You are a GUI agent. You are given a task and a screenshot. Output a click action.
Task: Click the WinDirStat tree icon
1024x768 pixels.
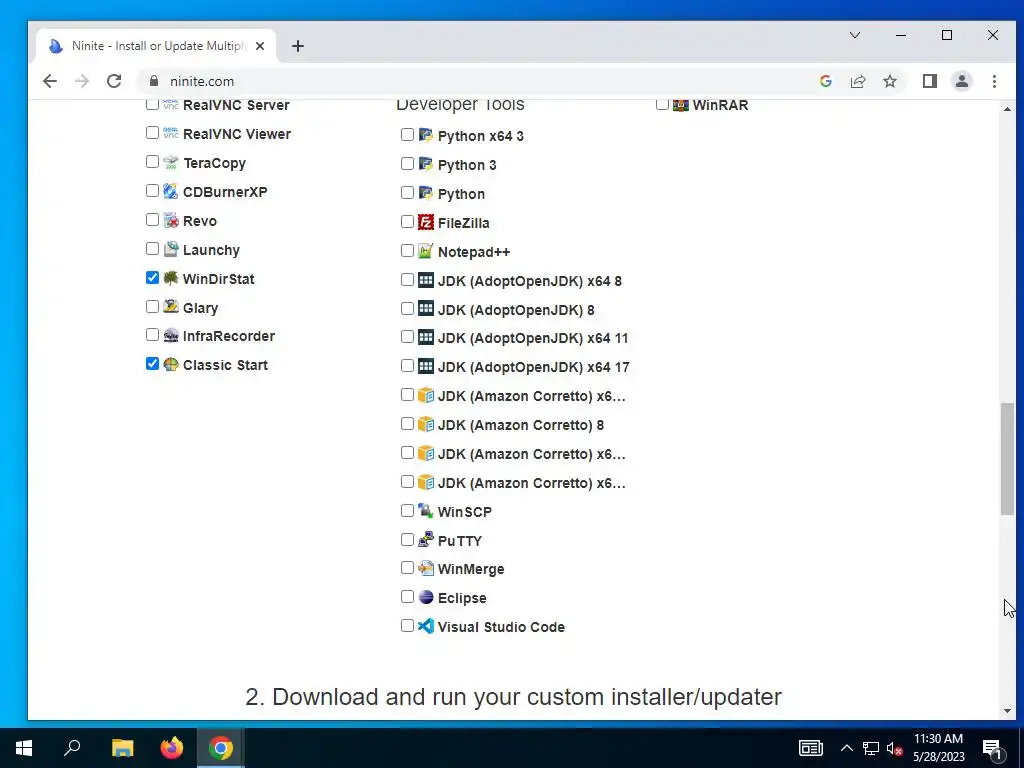171,278
